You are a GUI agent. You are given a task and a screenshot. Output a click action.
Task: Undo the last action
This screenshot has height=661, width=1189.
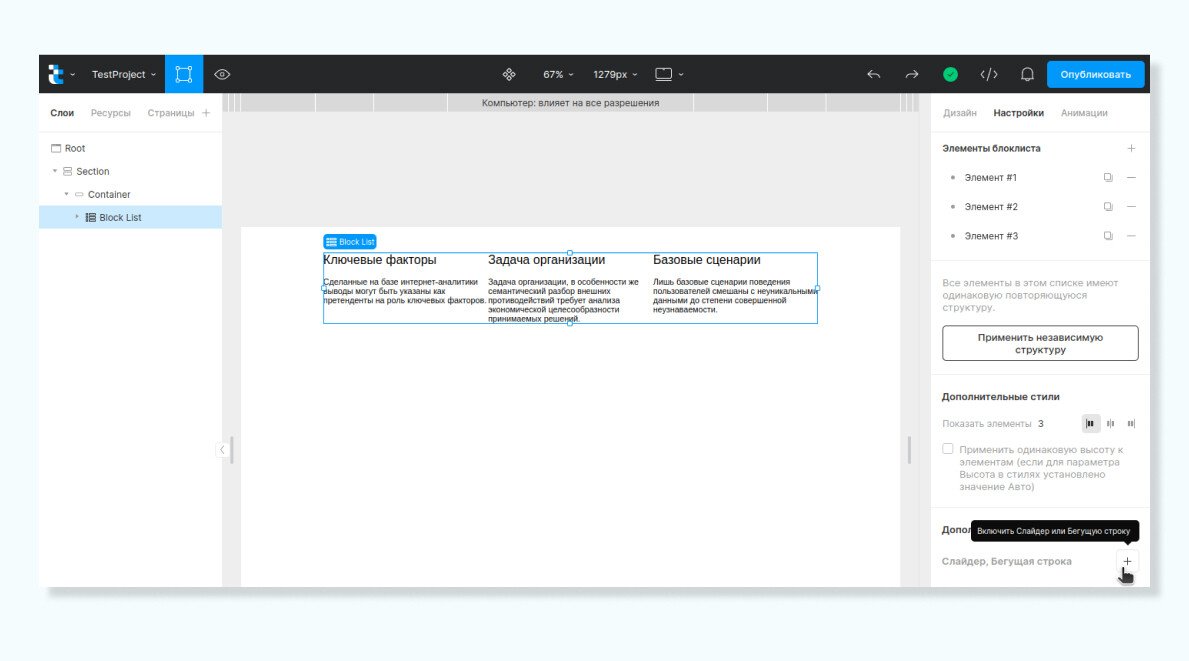click(874, 74)
